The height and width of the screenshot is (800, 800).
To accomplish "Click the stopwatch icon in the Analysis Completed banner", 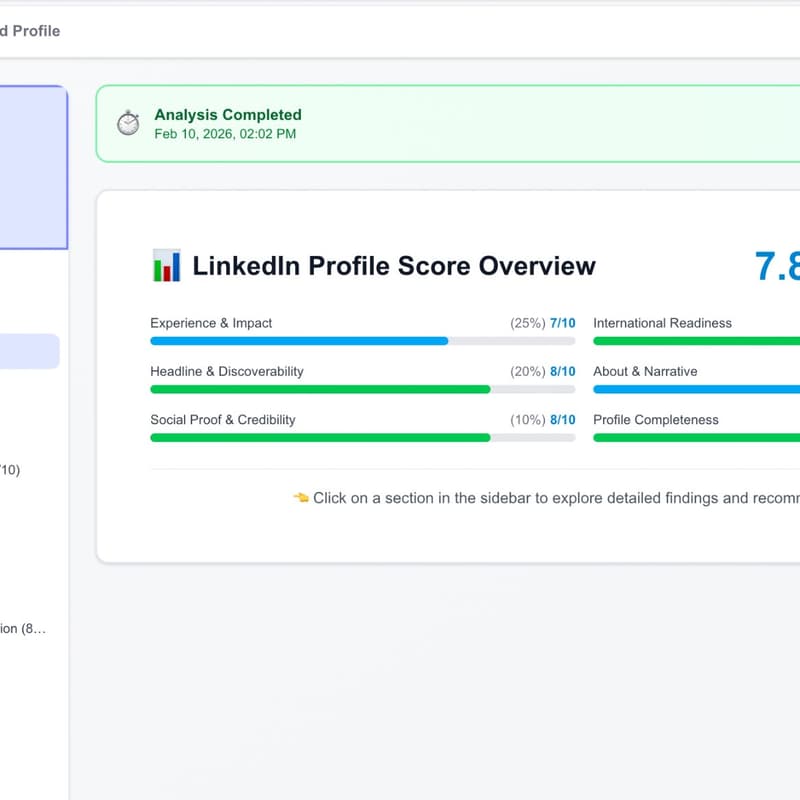I will 127,123.
